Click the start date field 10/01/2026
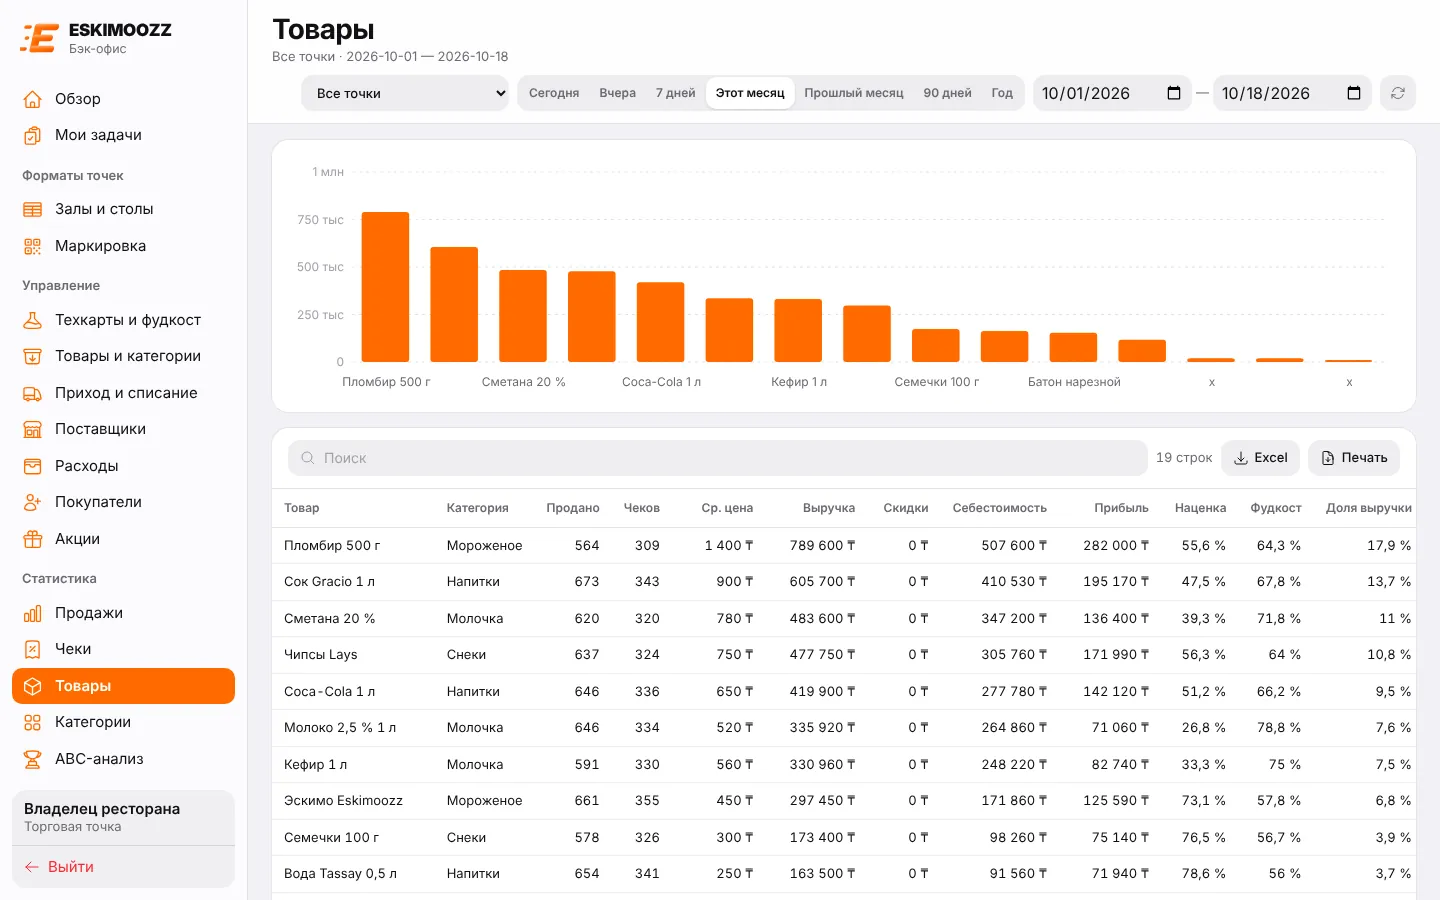The width and height of the screenshot is (1440, 900). [x=1112, y=93]
